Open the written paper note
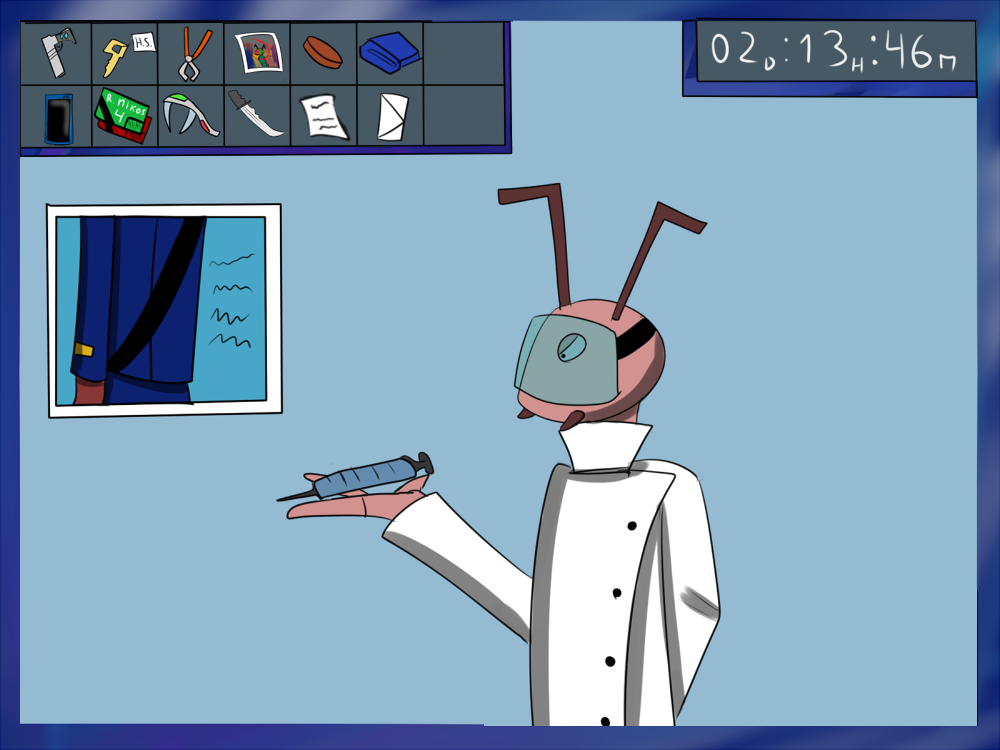This screenshot has height=750, width=1000. 324,116
